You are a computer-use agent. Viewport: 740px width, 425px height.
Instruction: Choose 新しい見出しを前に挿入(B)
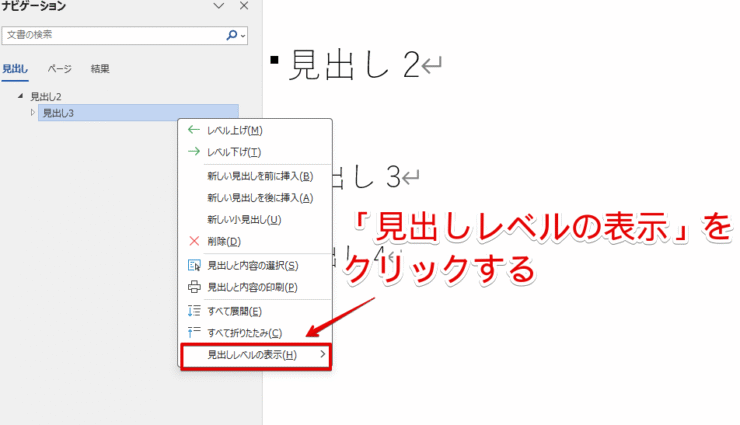255,176
